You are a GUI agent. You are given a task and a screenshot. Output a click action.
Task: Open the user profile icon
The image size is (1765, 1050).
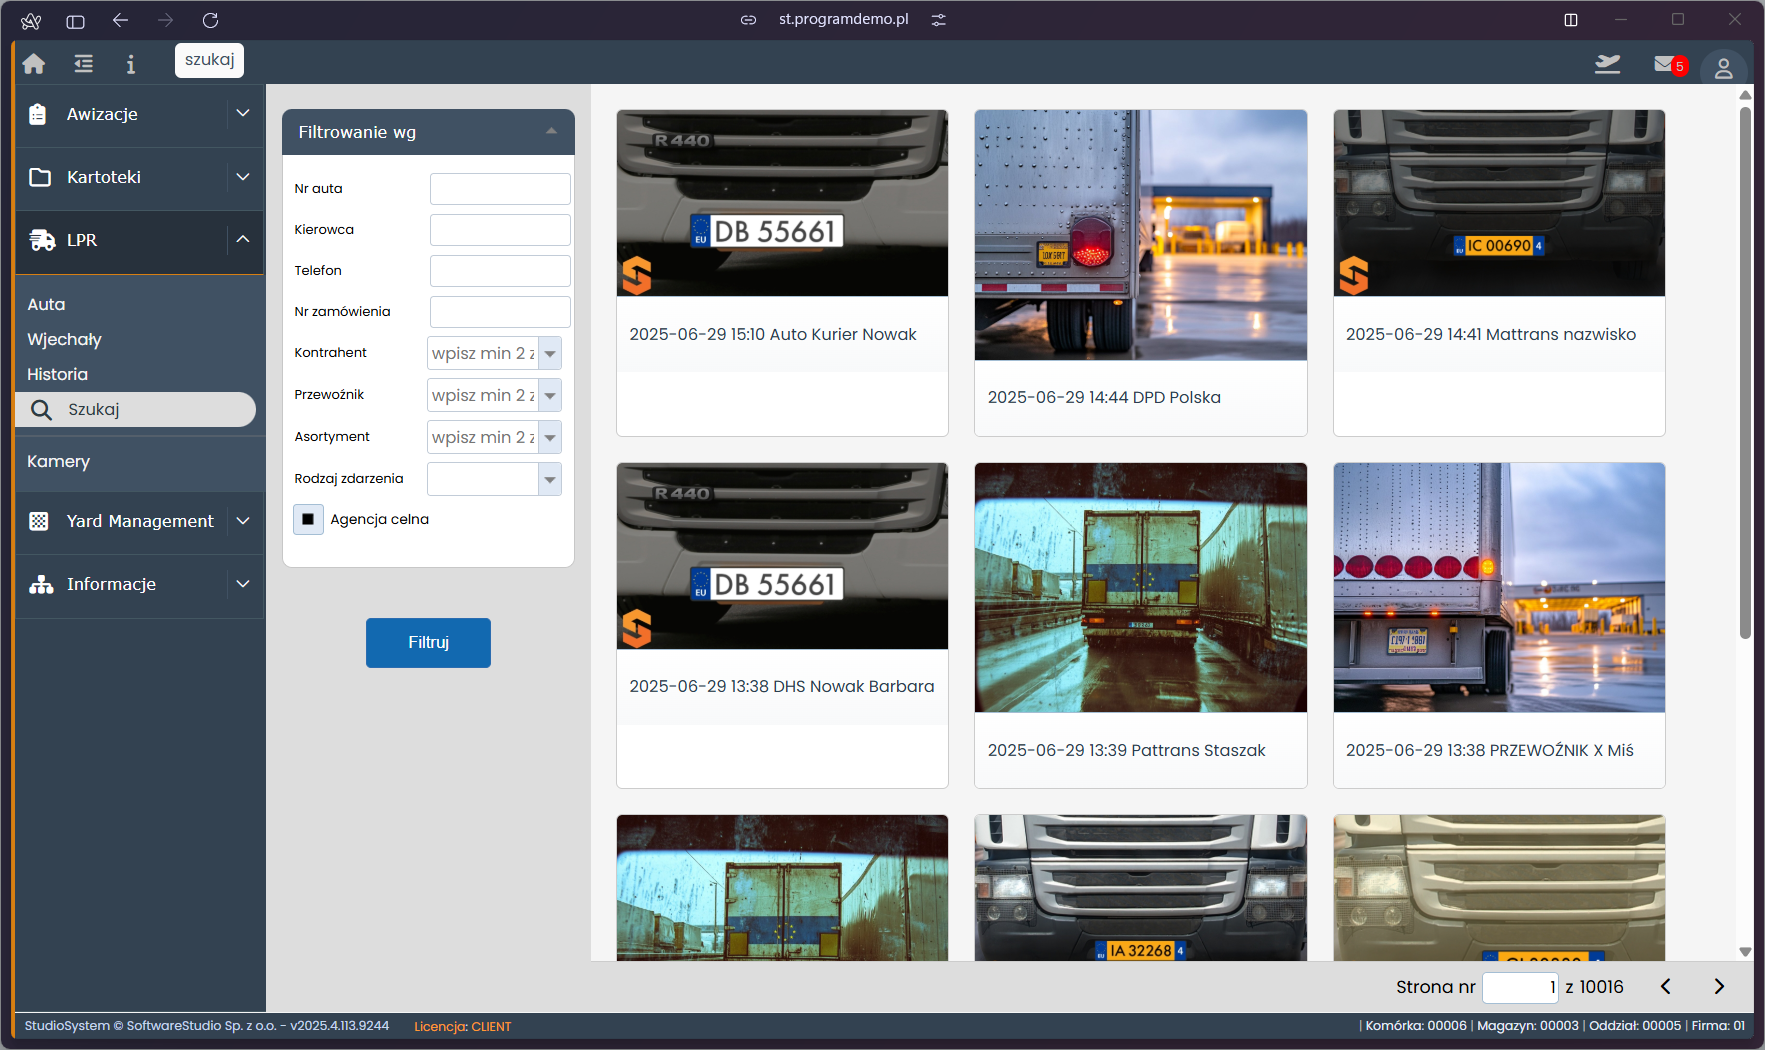coord(1723,68)
